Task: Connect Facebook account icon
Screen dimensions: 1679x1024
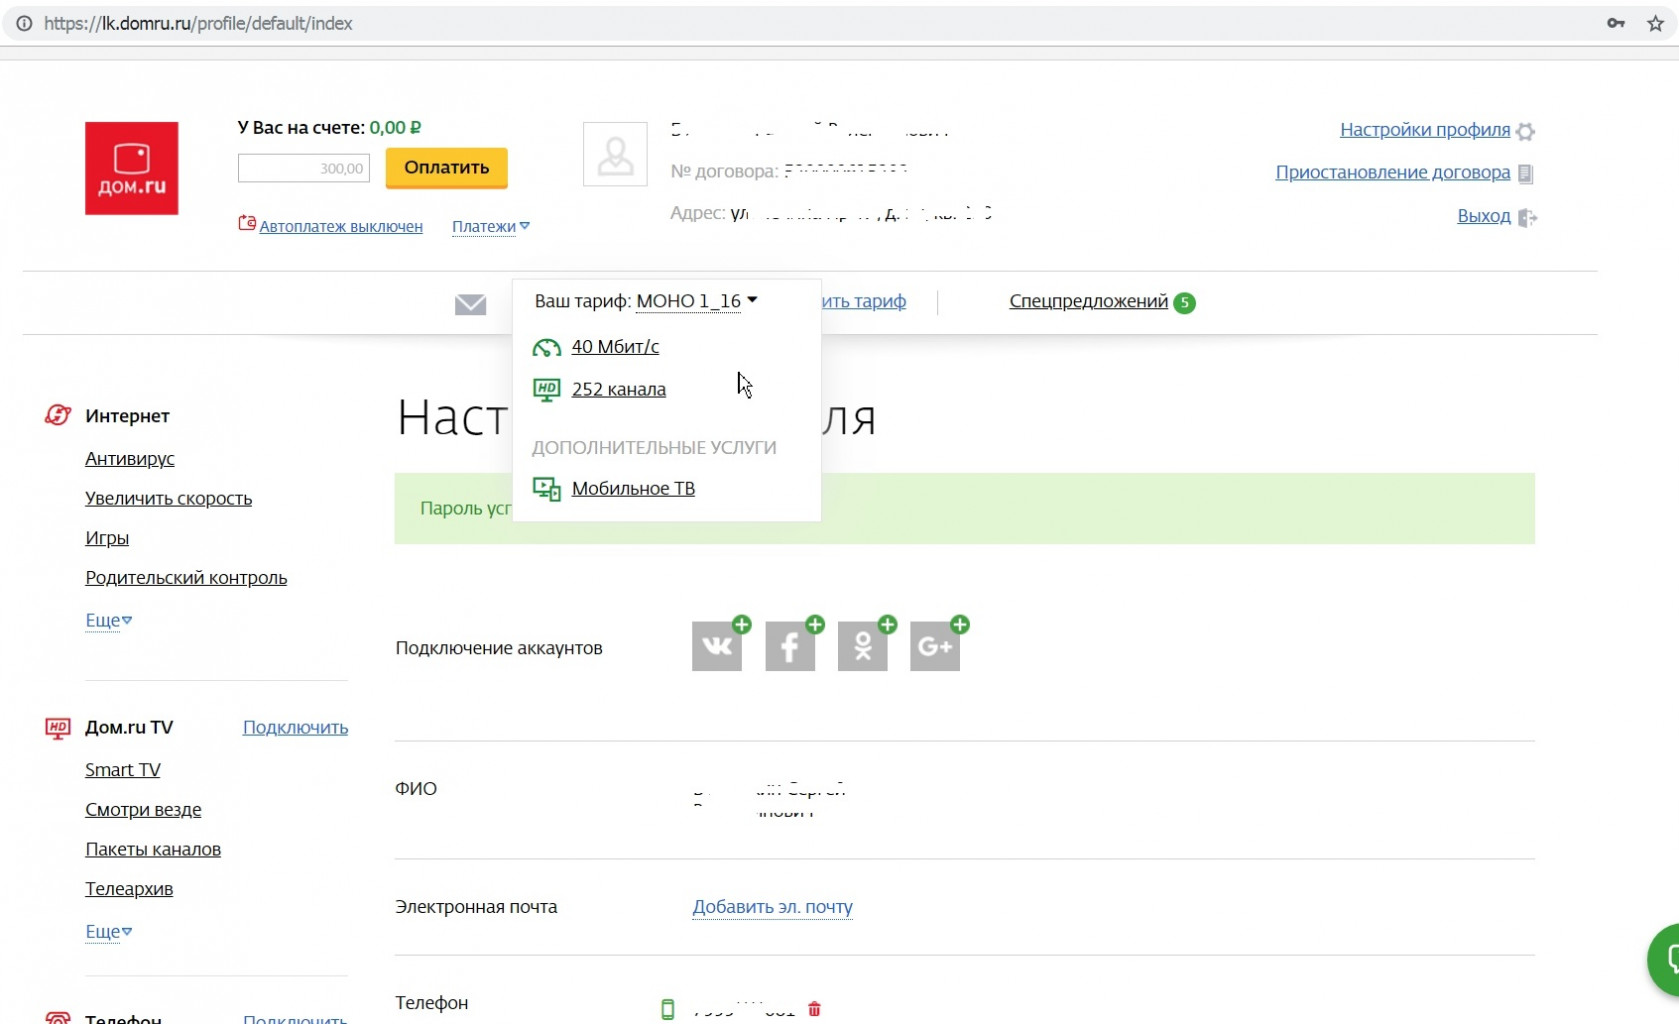Action: click(790, 646)
